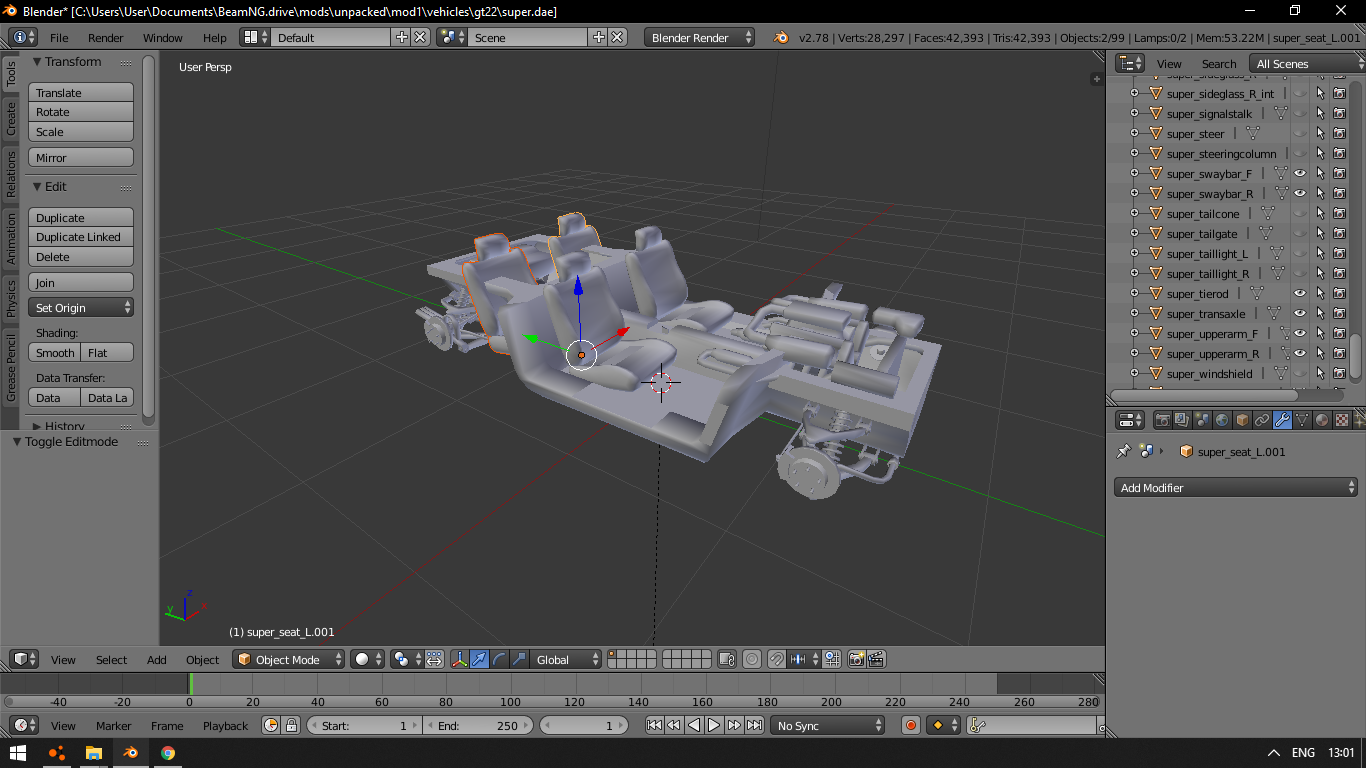Click the green current frame marker in timeline
Screen dimensions: 1366x768
pos(190,683)
